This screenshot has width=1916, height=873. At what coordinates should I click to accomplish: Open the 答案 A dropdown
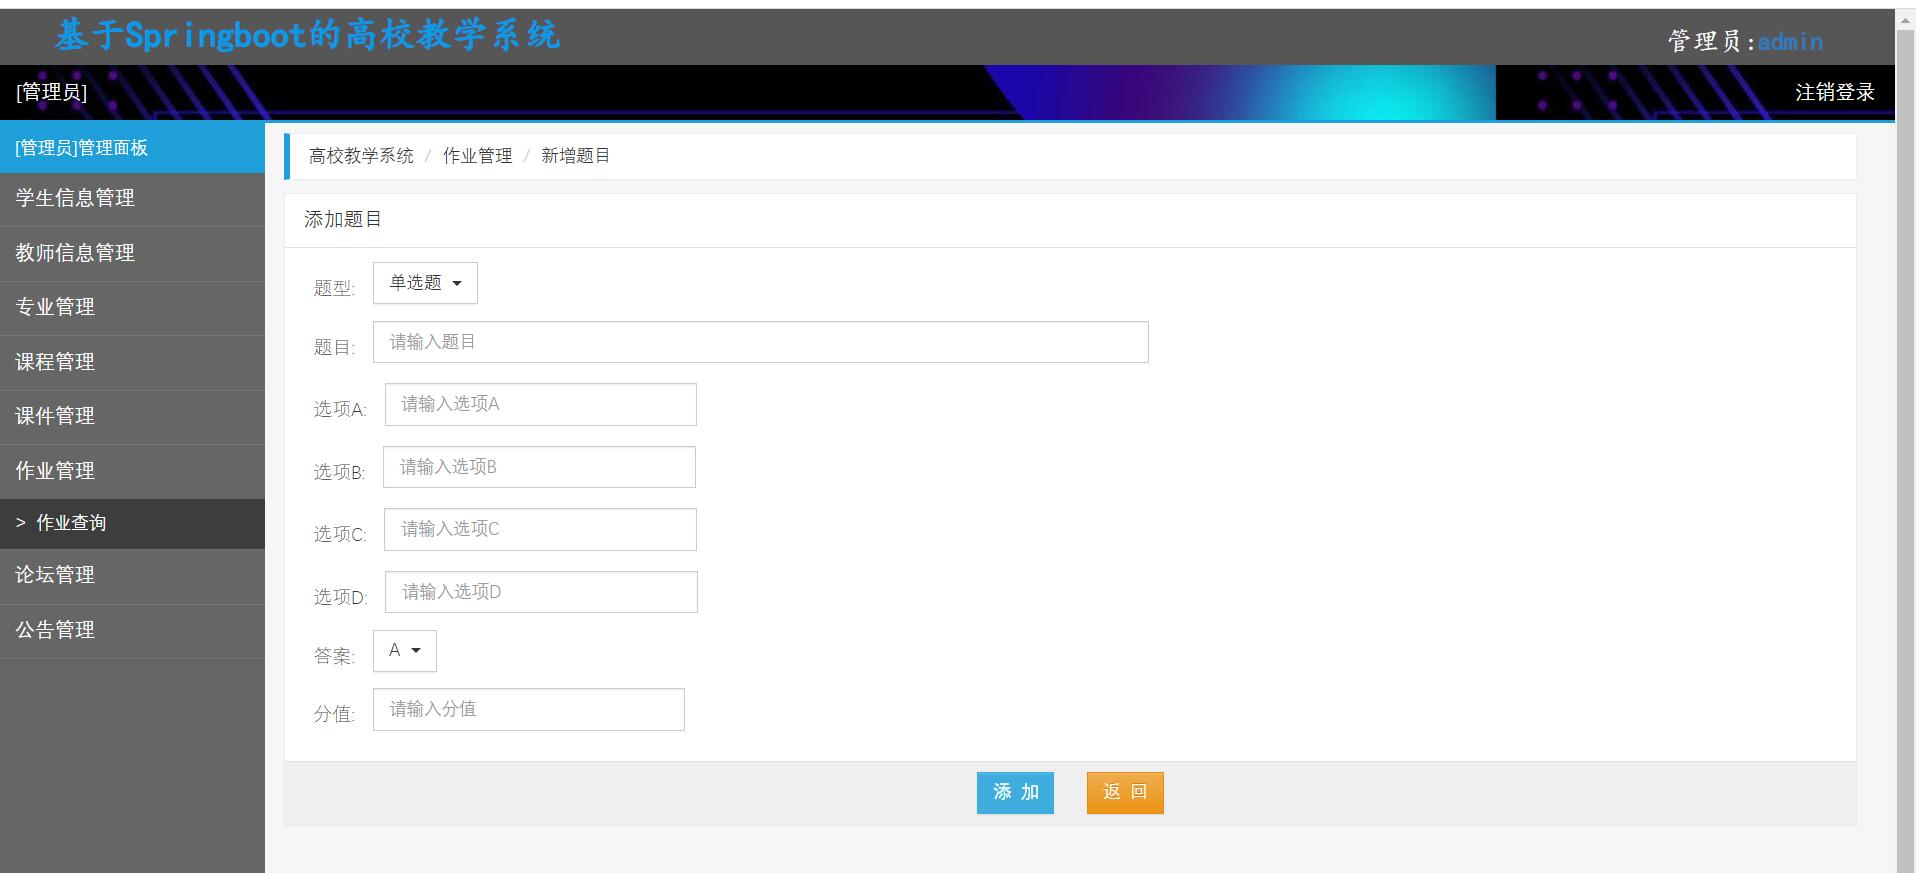(405, 651)
